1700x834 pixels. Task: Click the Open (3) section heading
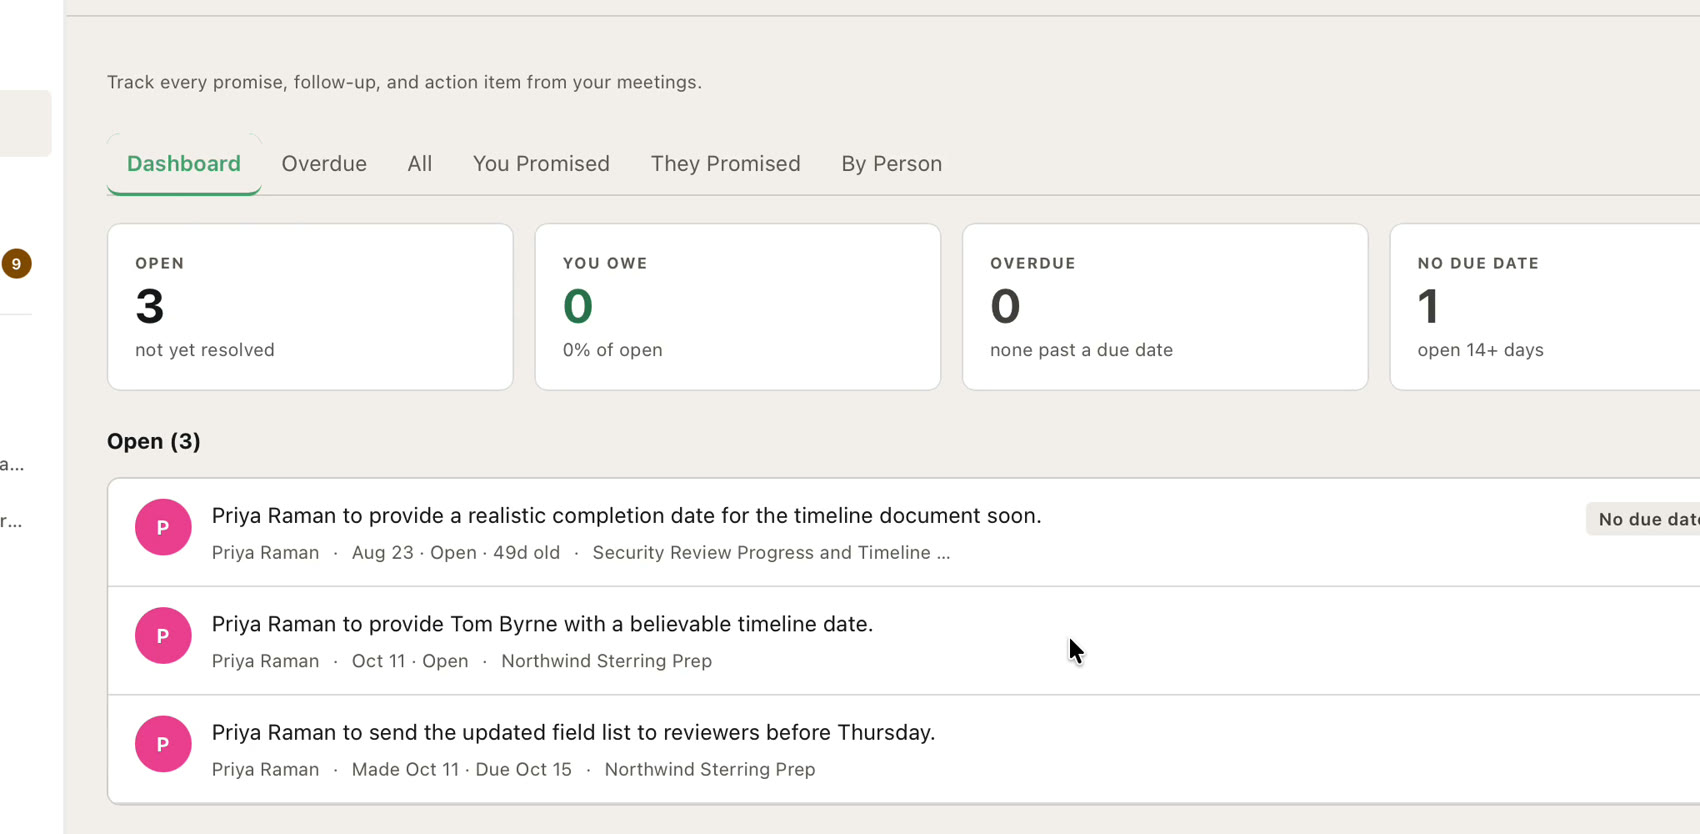pyautogui.click(x=154, y=441)
